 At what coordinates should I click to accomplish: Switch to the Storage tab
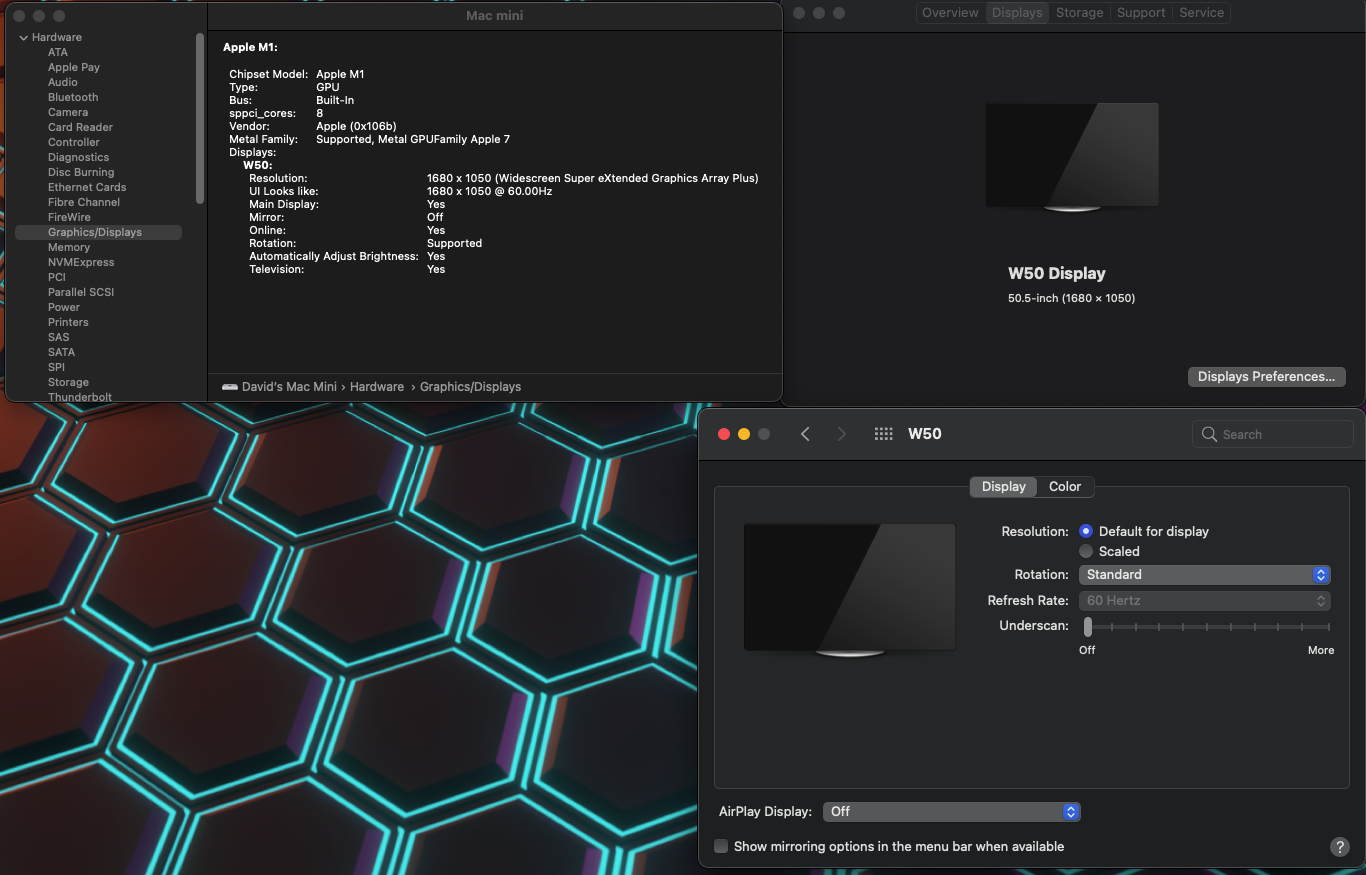click(1079, 13)
